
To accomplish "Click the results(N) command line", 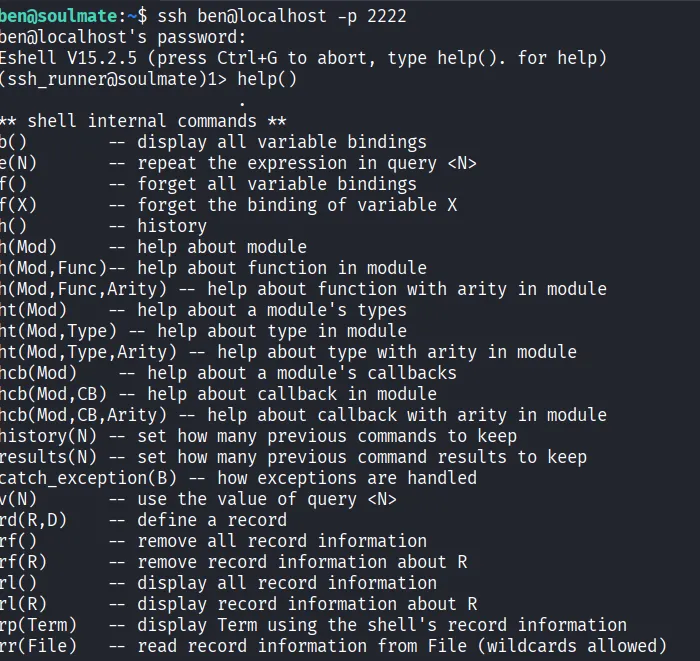I will (293, 457).
